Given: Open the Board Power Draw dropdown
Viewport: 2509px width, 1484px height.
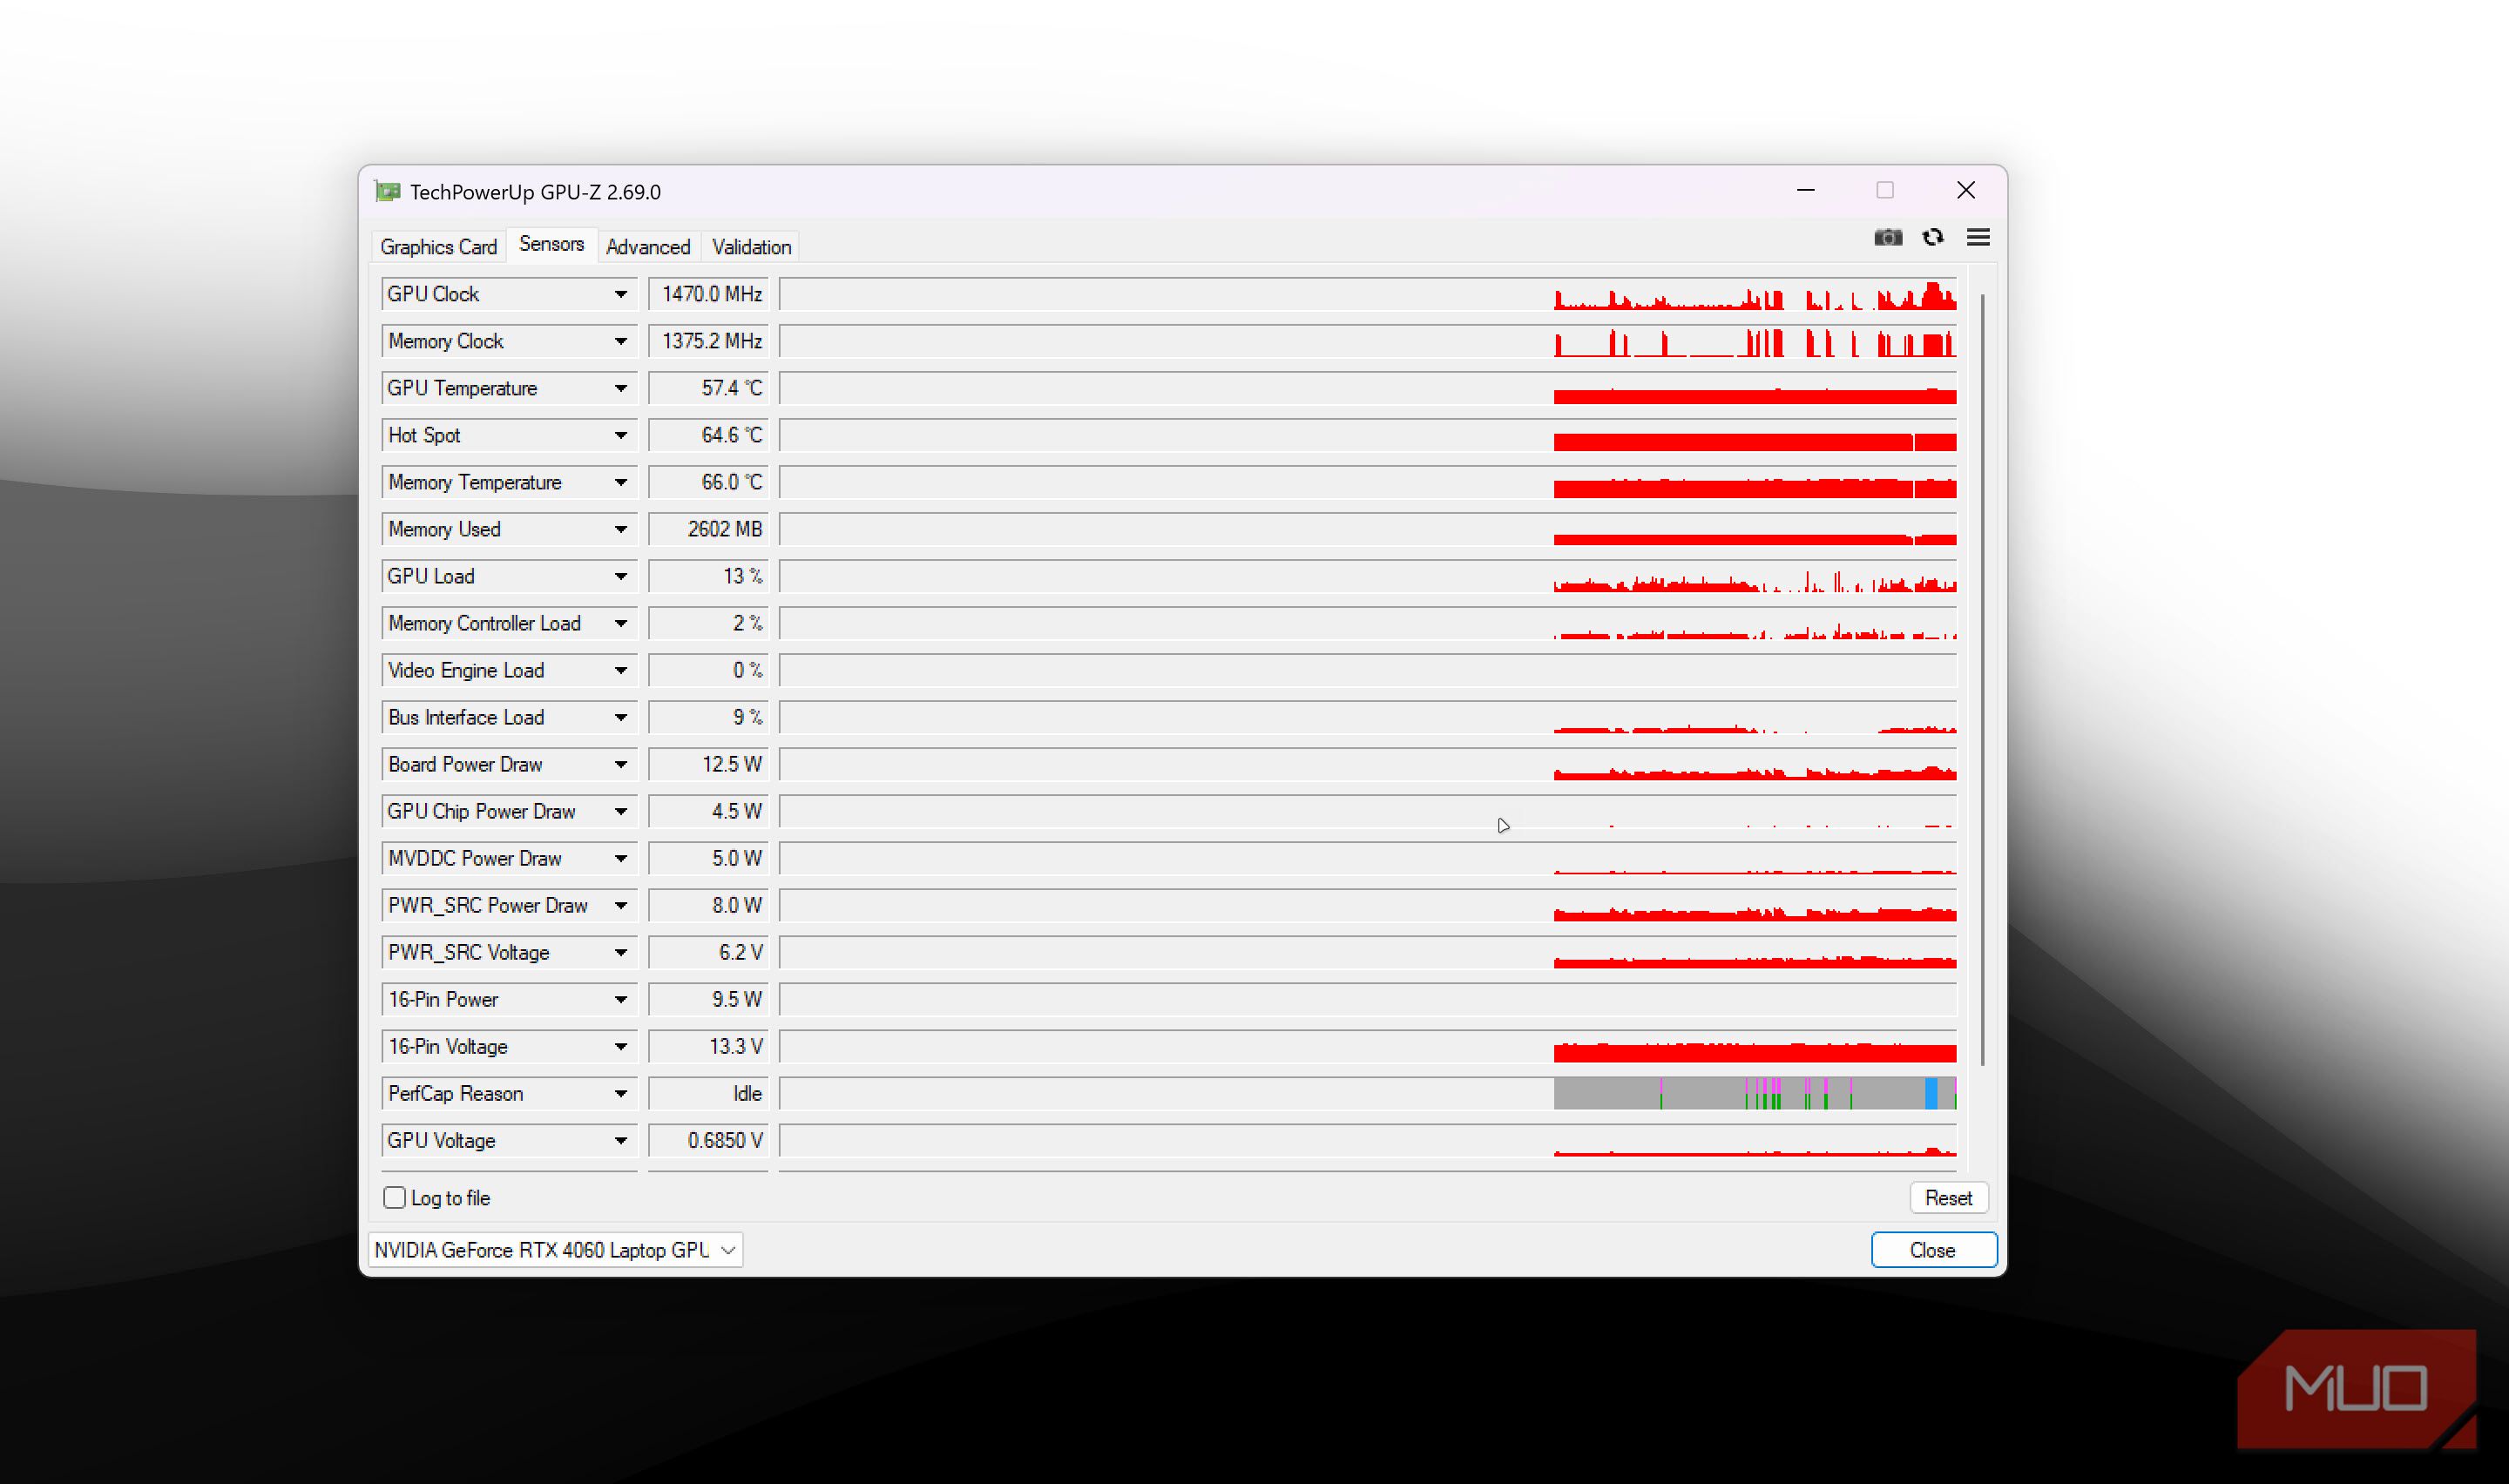Looking at the screenshot, I should point(620,764).
